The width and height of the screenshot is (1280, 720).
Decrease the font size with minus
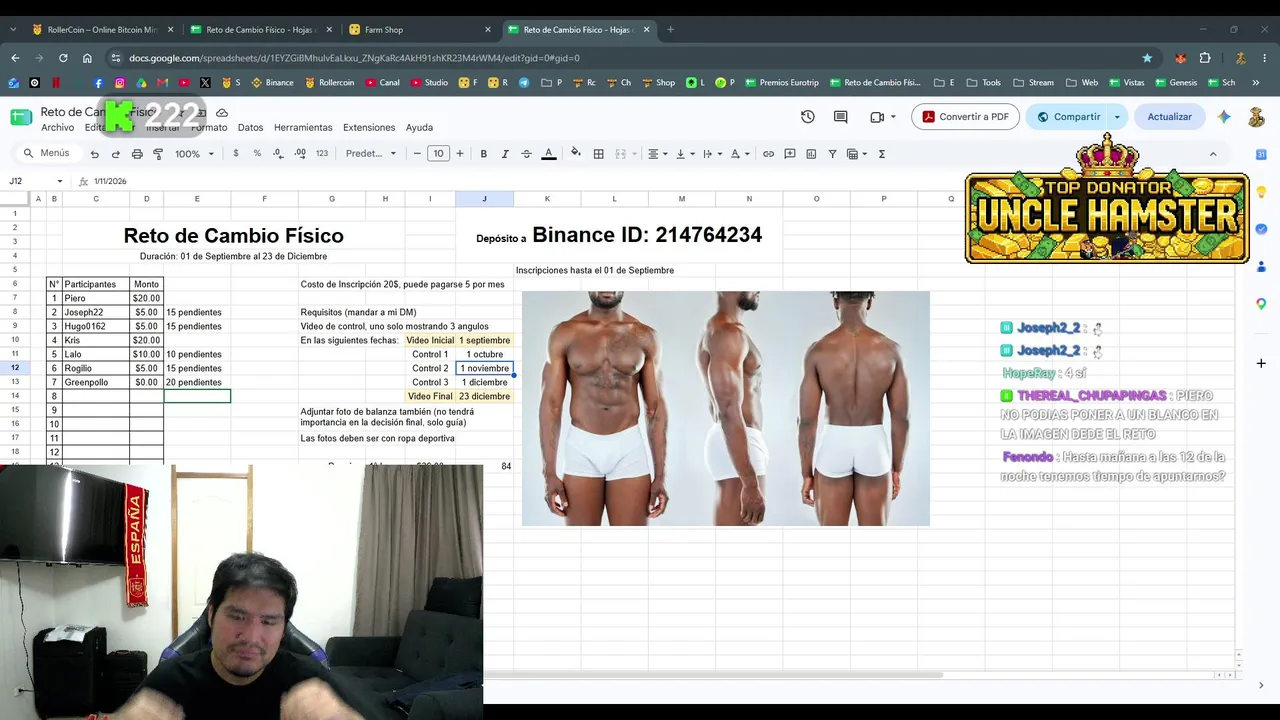[x=418, y=154]
